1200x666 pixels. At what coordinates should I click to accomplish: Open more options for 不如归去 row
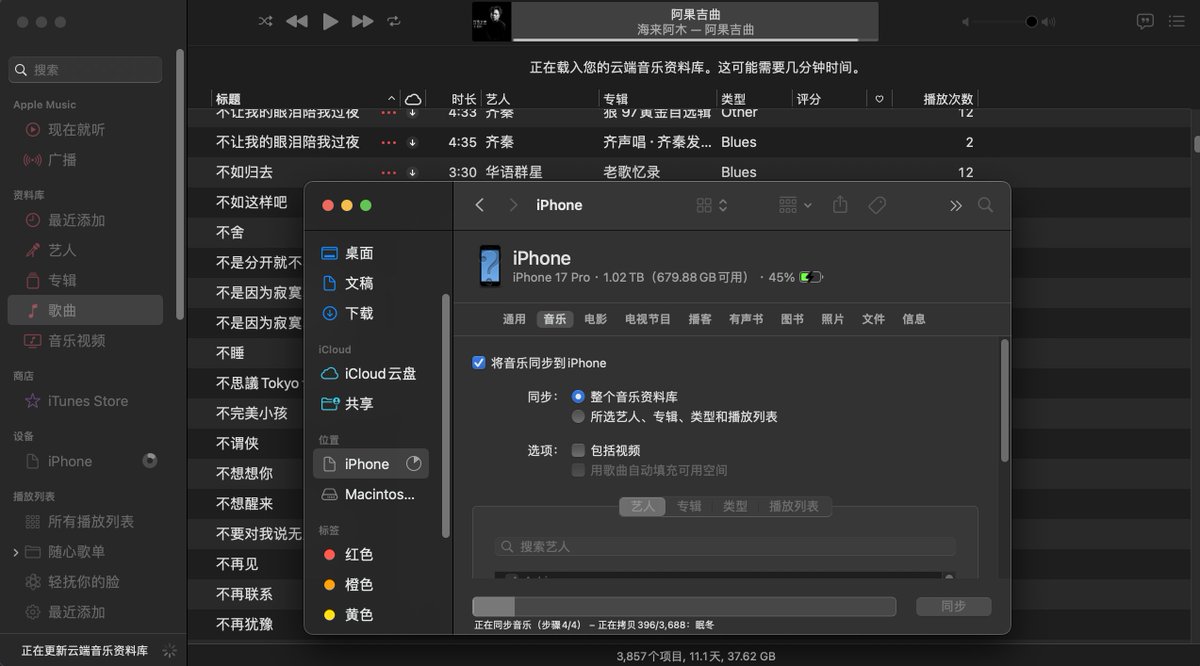click(389, 172)
